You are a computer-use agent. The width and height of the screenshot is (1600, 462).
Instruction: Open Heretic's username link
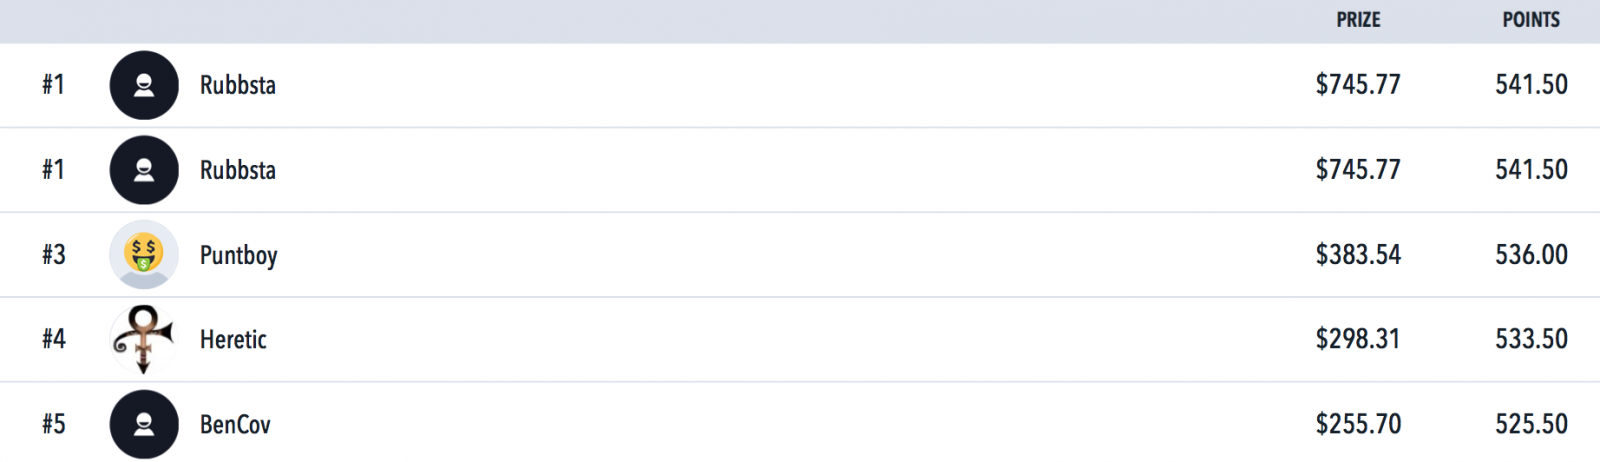click(233, 340)
